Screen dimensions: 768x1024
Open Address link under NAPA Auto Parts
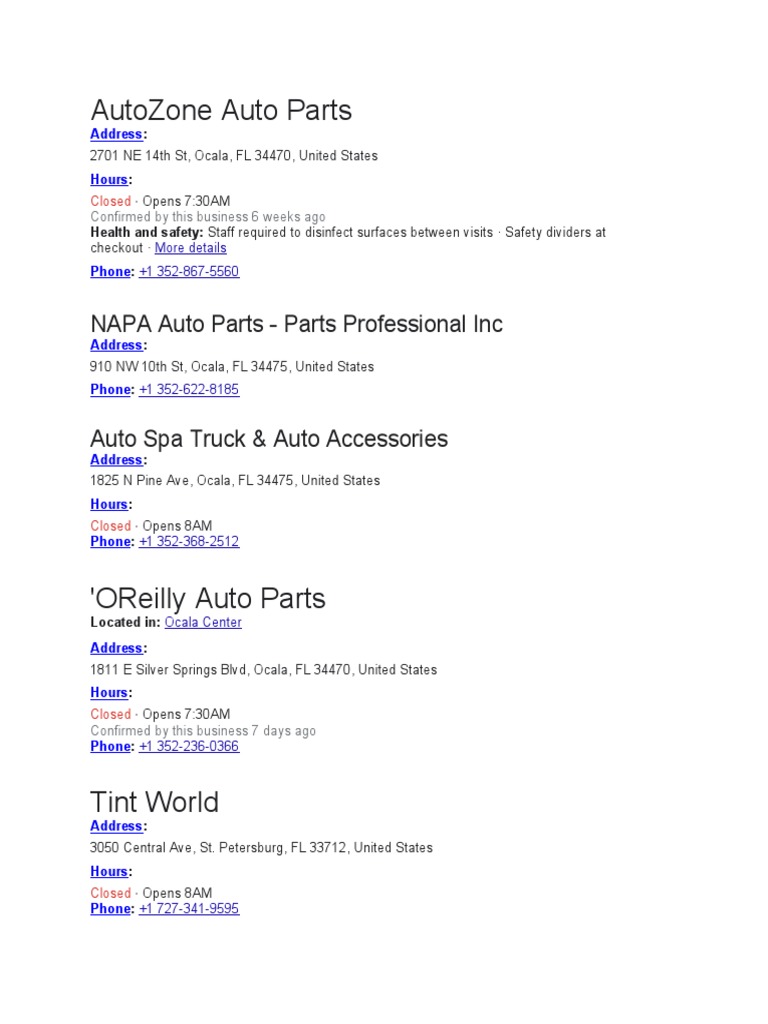pyautogui.click(x=116, y=345)
